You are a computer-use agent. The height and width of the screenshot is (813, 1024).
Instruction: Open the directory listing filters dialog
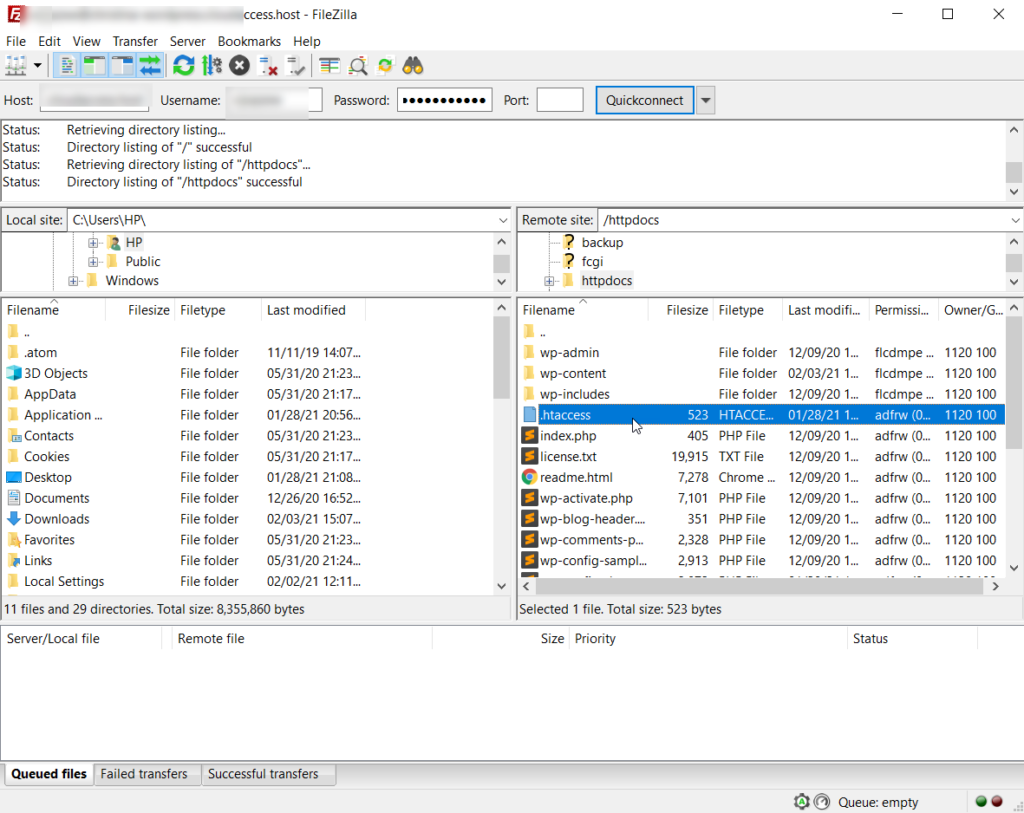point(330,66)
